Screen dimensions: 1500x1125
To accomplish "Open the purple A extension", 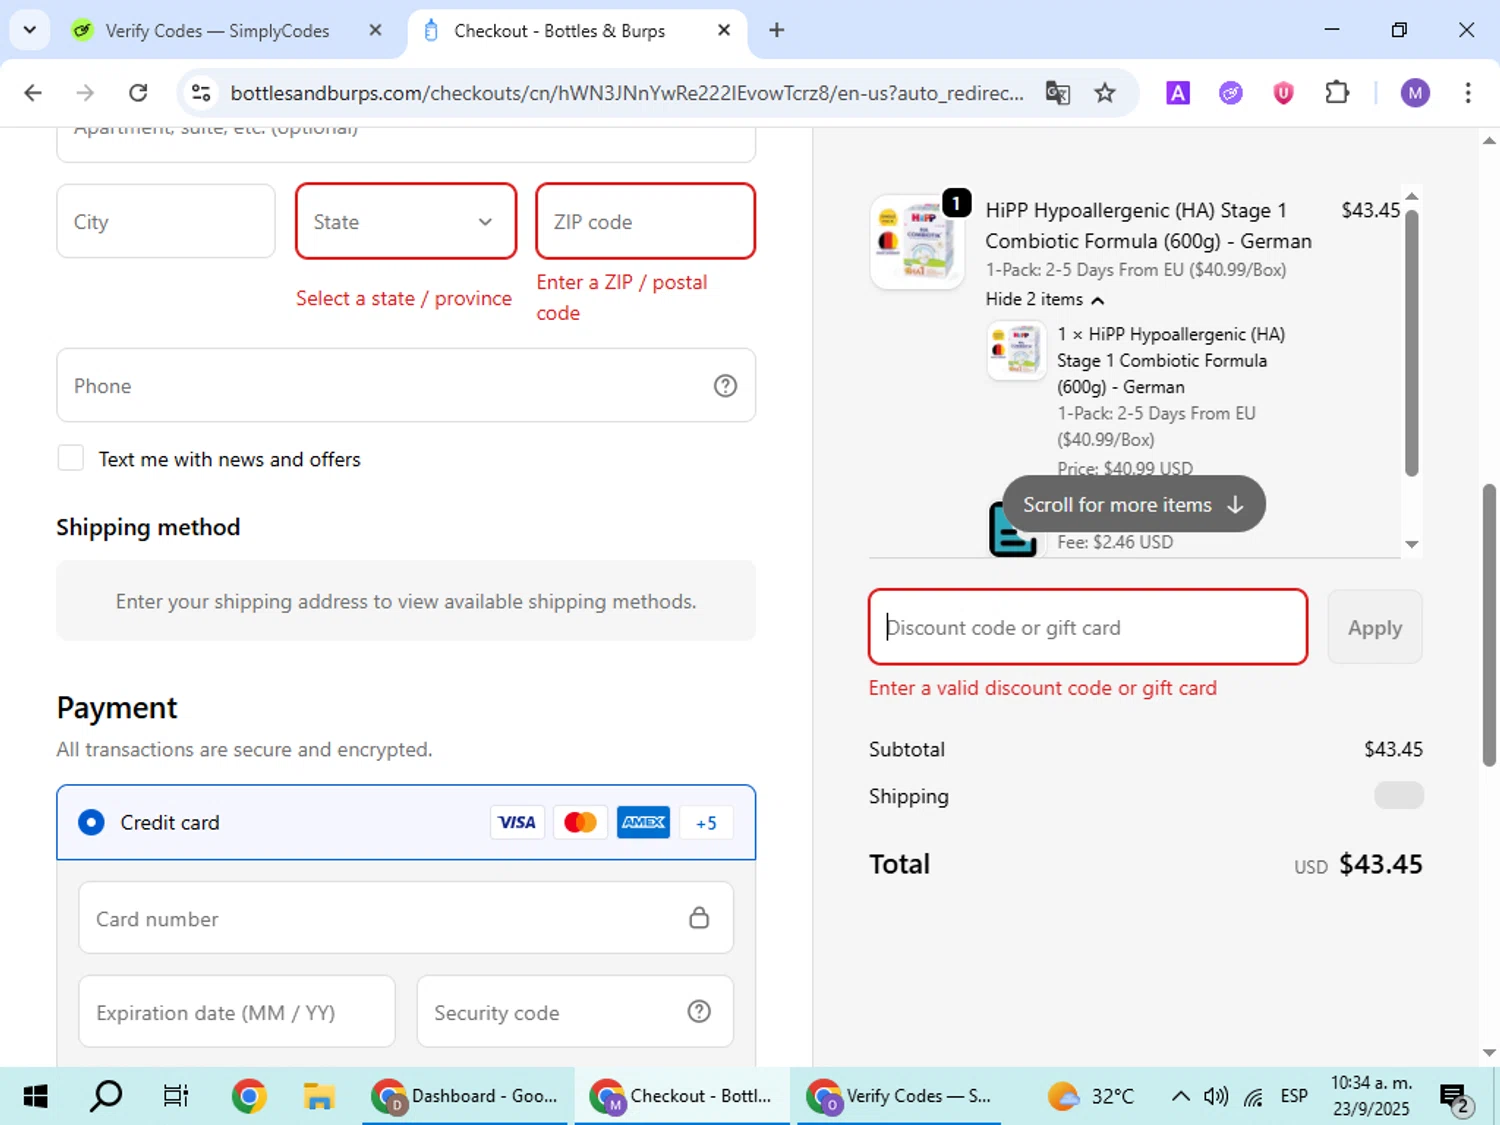I will click(x=1178, y=93).
